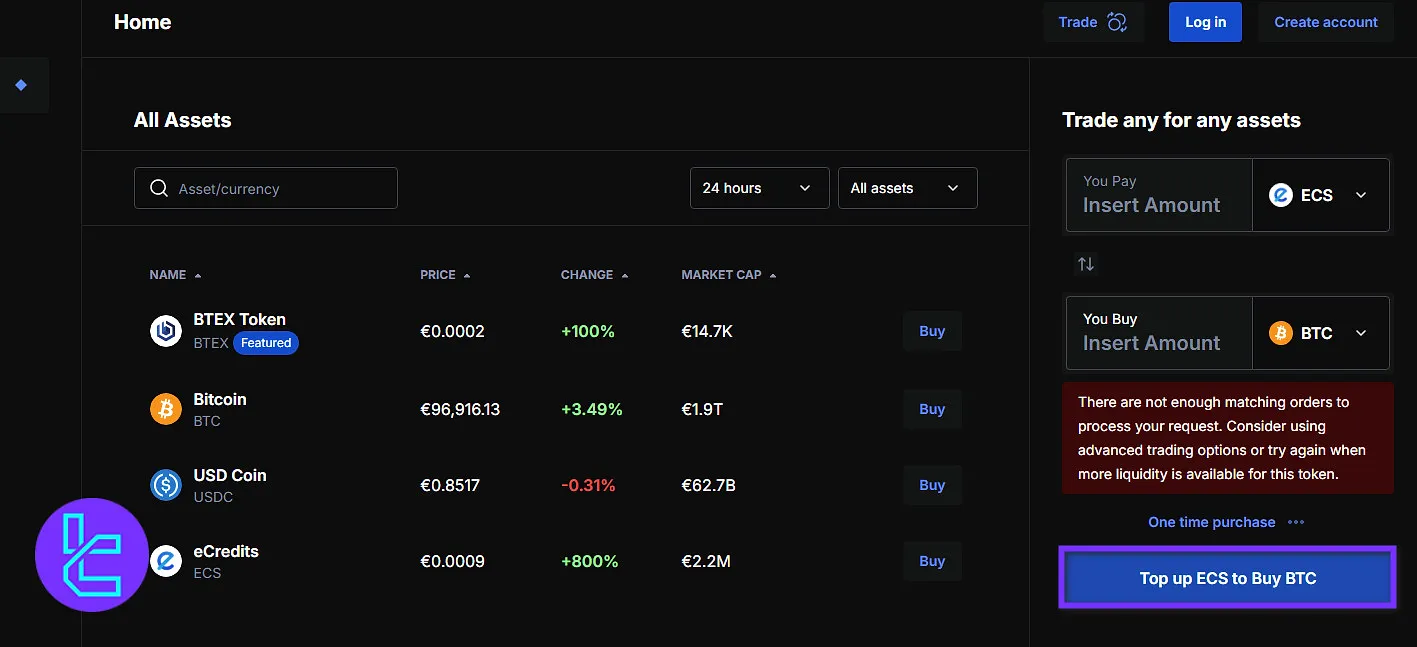The width and height of the screenshot is (1417, 647).
Task: Click the purple TradingFinder logo badge
Action: 91,555
